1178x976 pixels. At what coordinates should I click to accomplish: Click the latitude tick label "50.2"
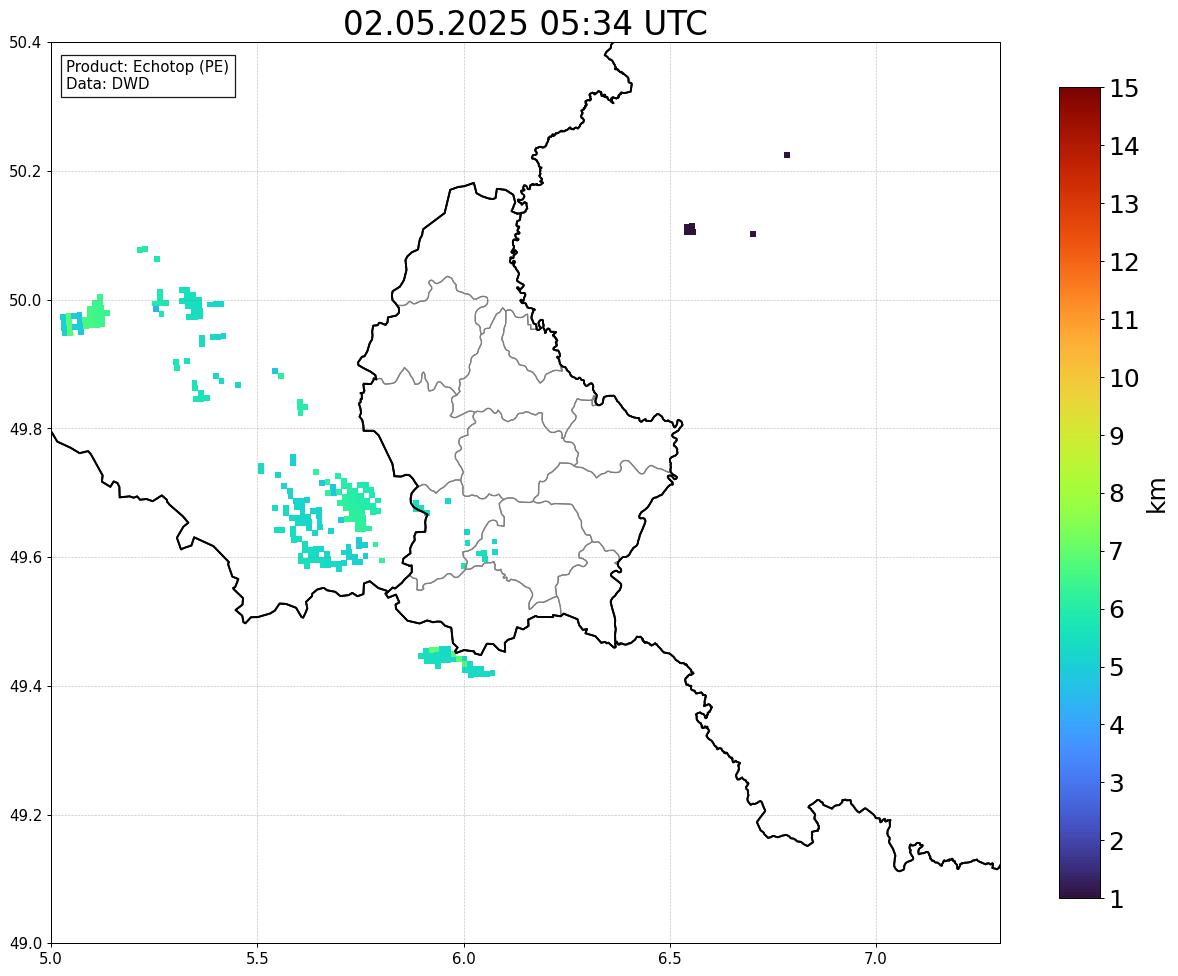[24, 171]
